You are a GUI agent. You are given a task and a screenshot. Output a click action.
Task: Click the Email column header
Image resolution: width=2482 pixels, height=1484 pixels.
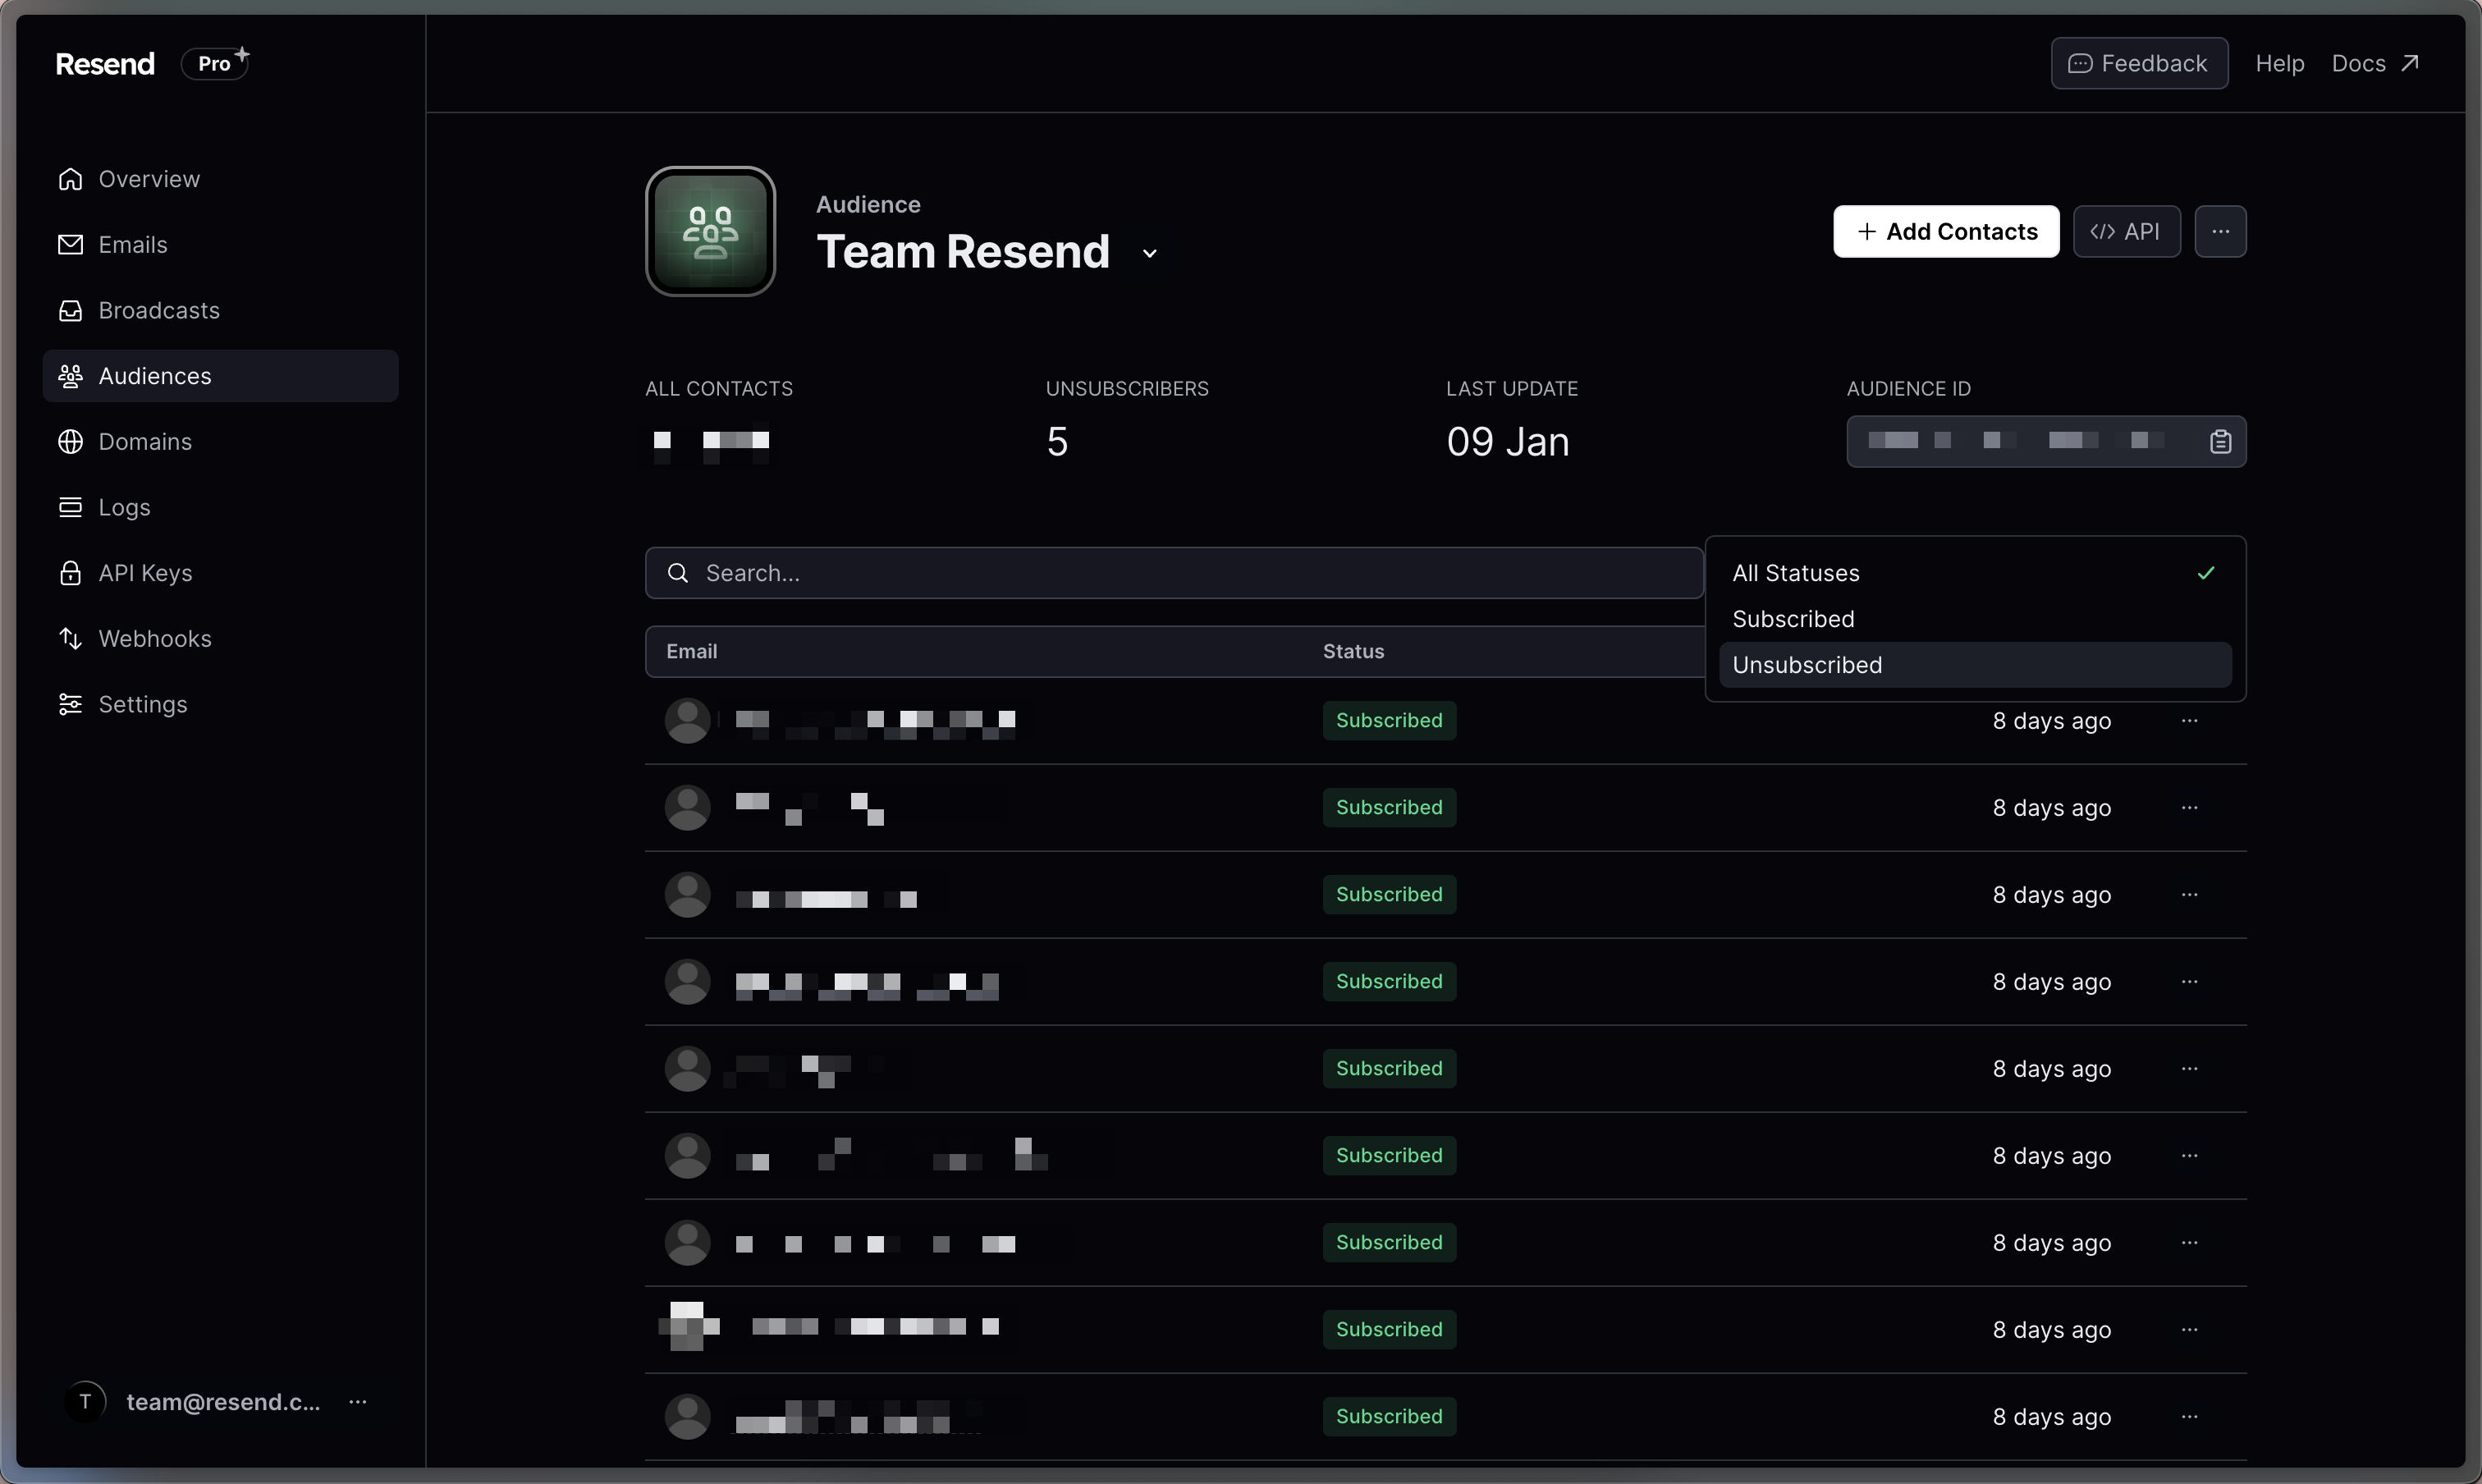click(x=691, y=651)
